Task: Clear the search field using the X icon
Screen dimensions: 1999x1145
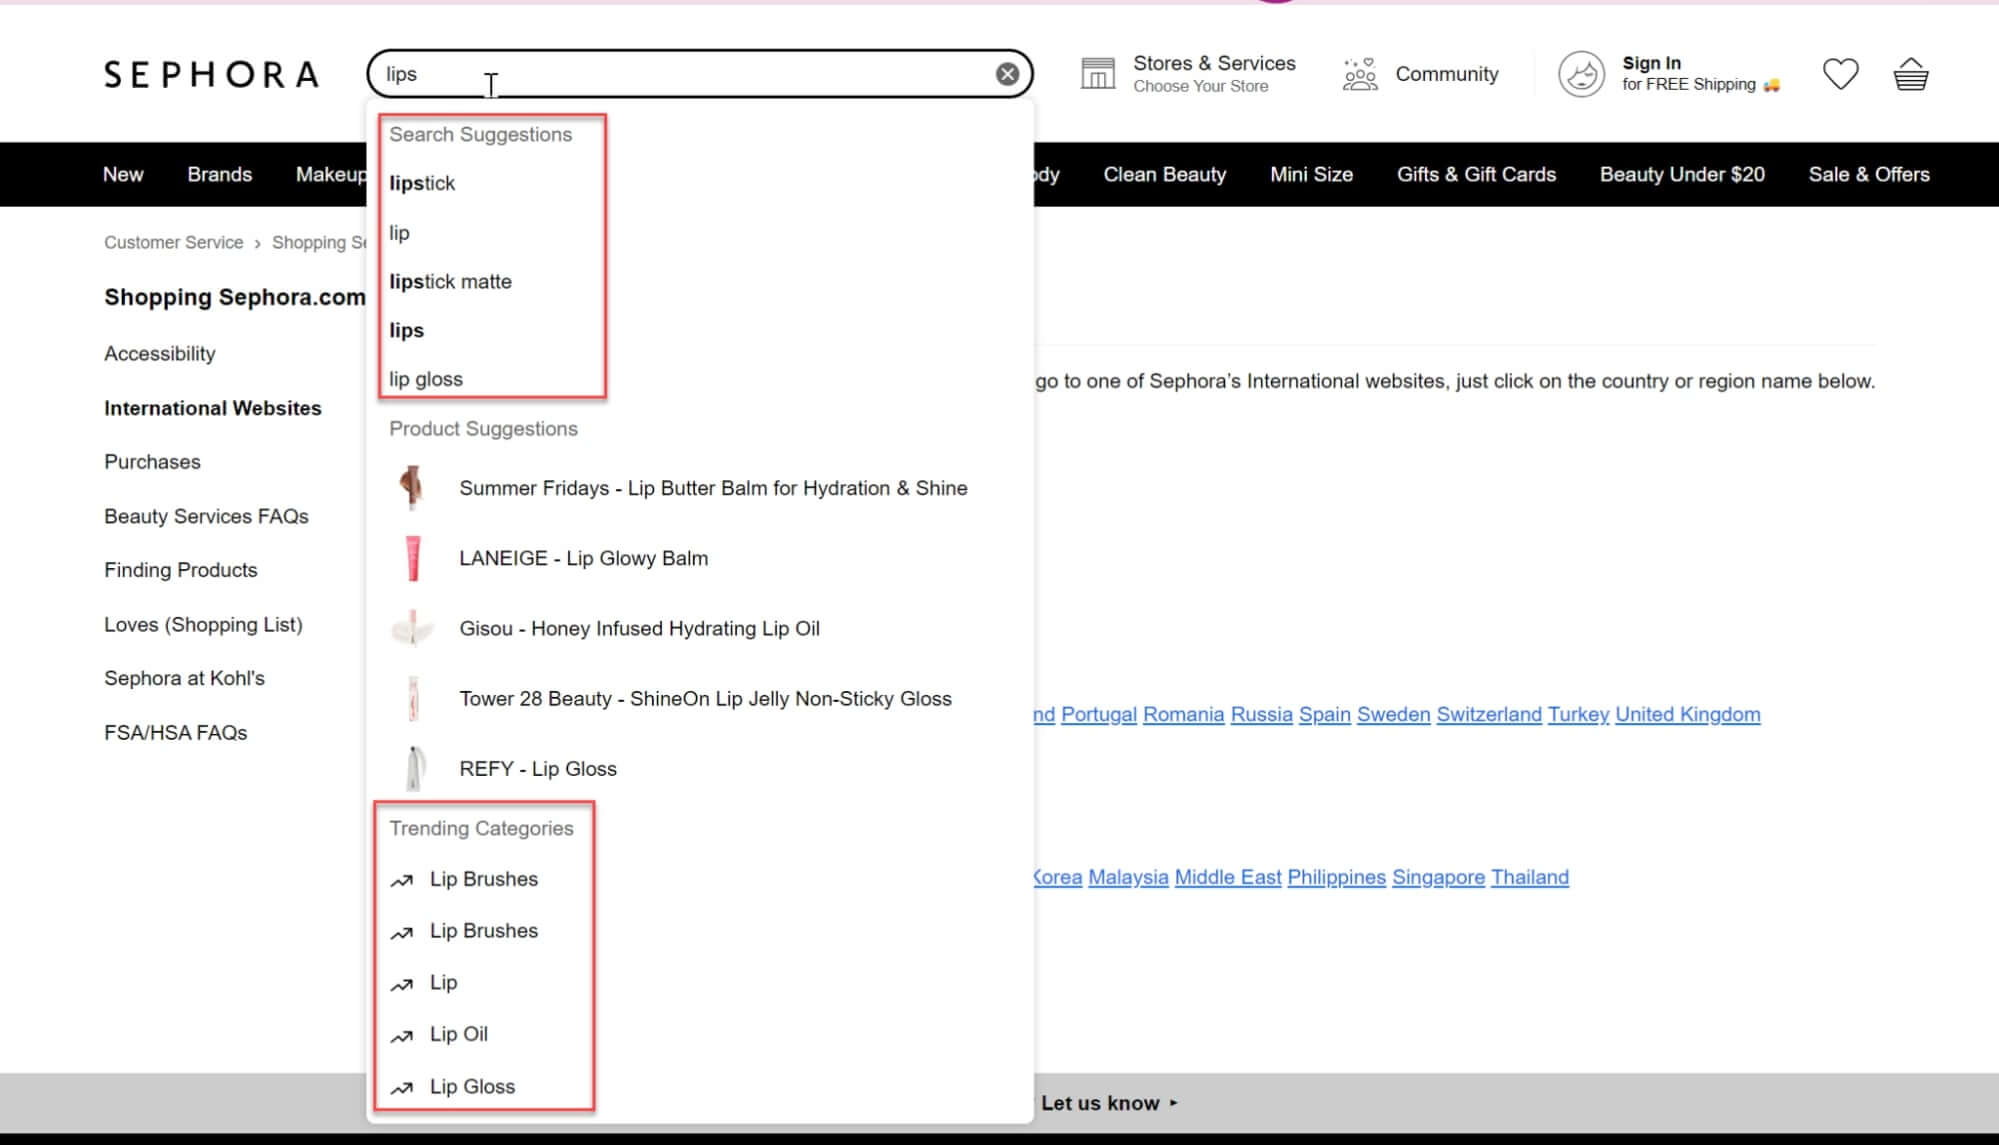Action: click(1007, 72)
